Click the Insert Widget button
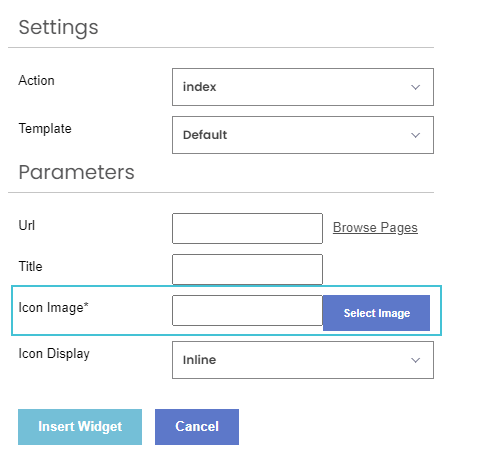 (x=80, y=427)
